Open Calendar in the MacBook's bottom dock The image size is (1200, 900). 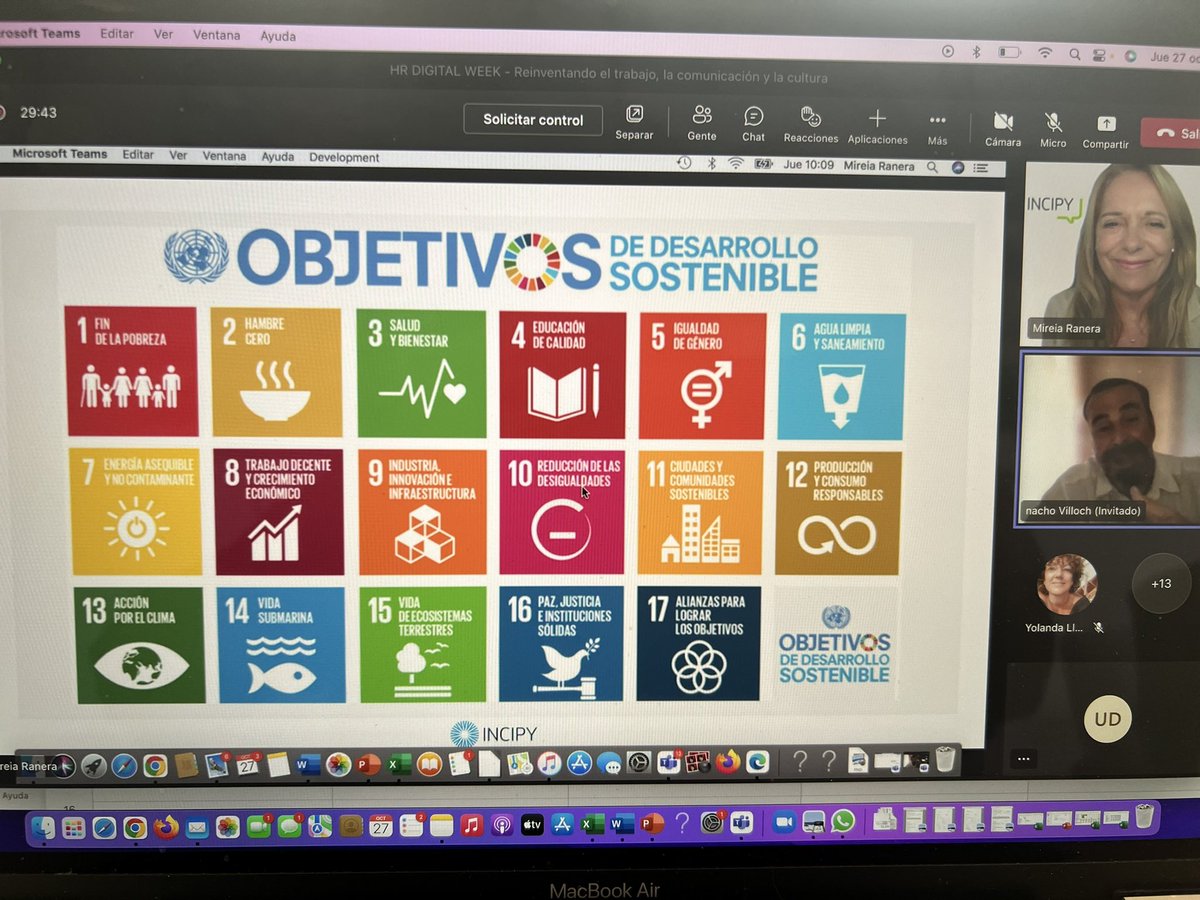click(381, 826)
